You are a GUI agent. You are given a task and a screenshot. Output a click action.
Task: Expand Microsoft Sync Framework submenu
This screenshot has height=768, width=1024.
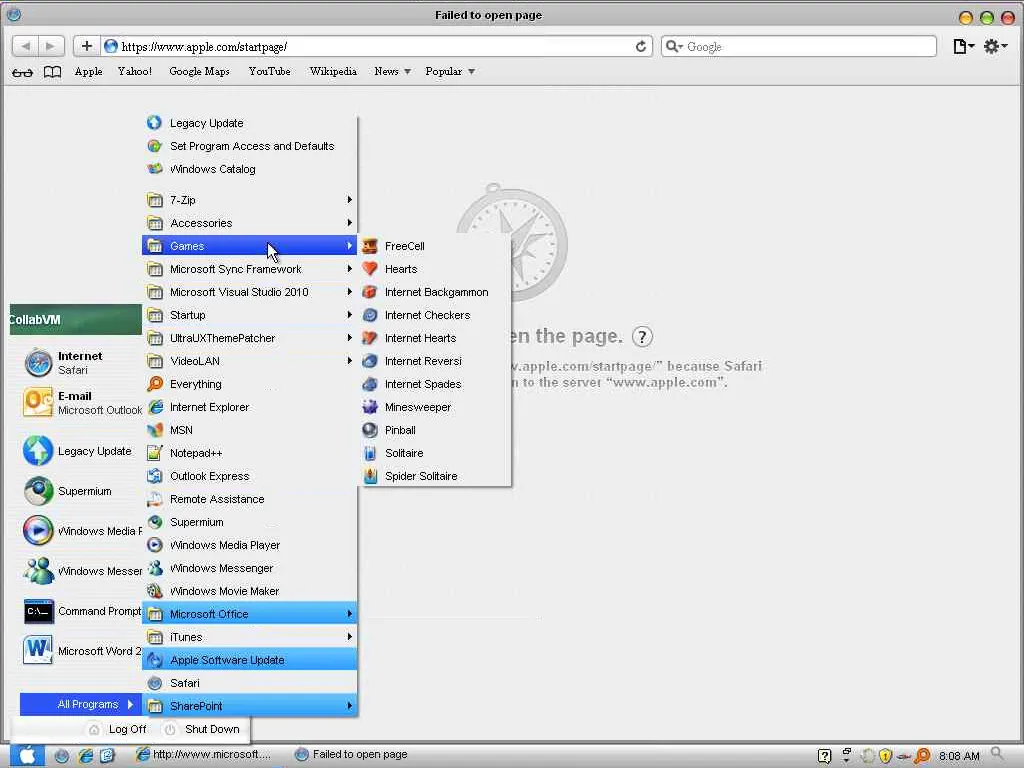[249, 269]
